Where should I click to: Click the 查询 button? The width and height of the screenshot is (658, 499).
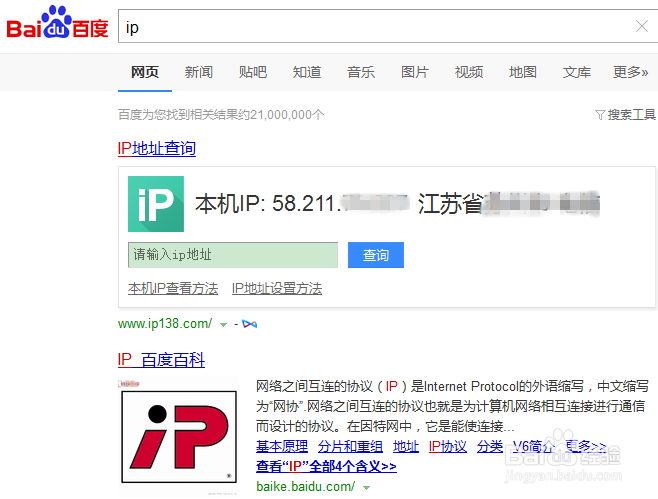point(376,255)
